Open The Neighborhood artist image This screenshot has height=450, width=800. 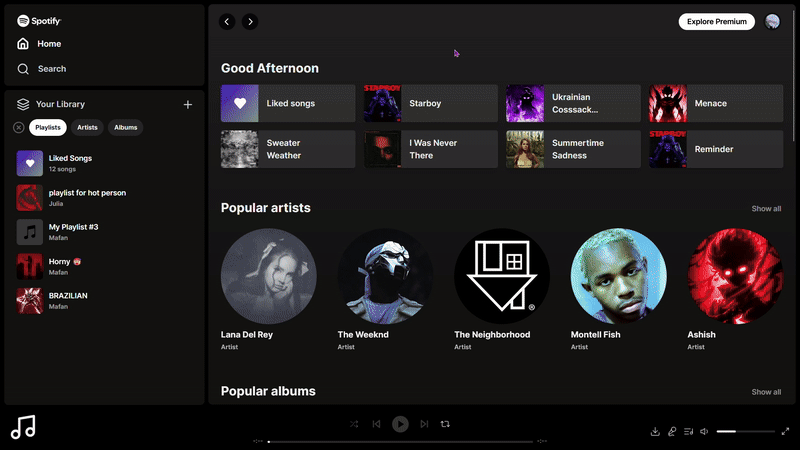(x=502, y=276)
